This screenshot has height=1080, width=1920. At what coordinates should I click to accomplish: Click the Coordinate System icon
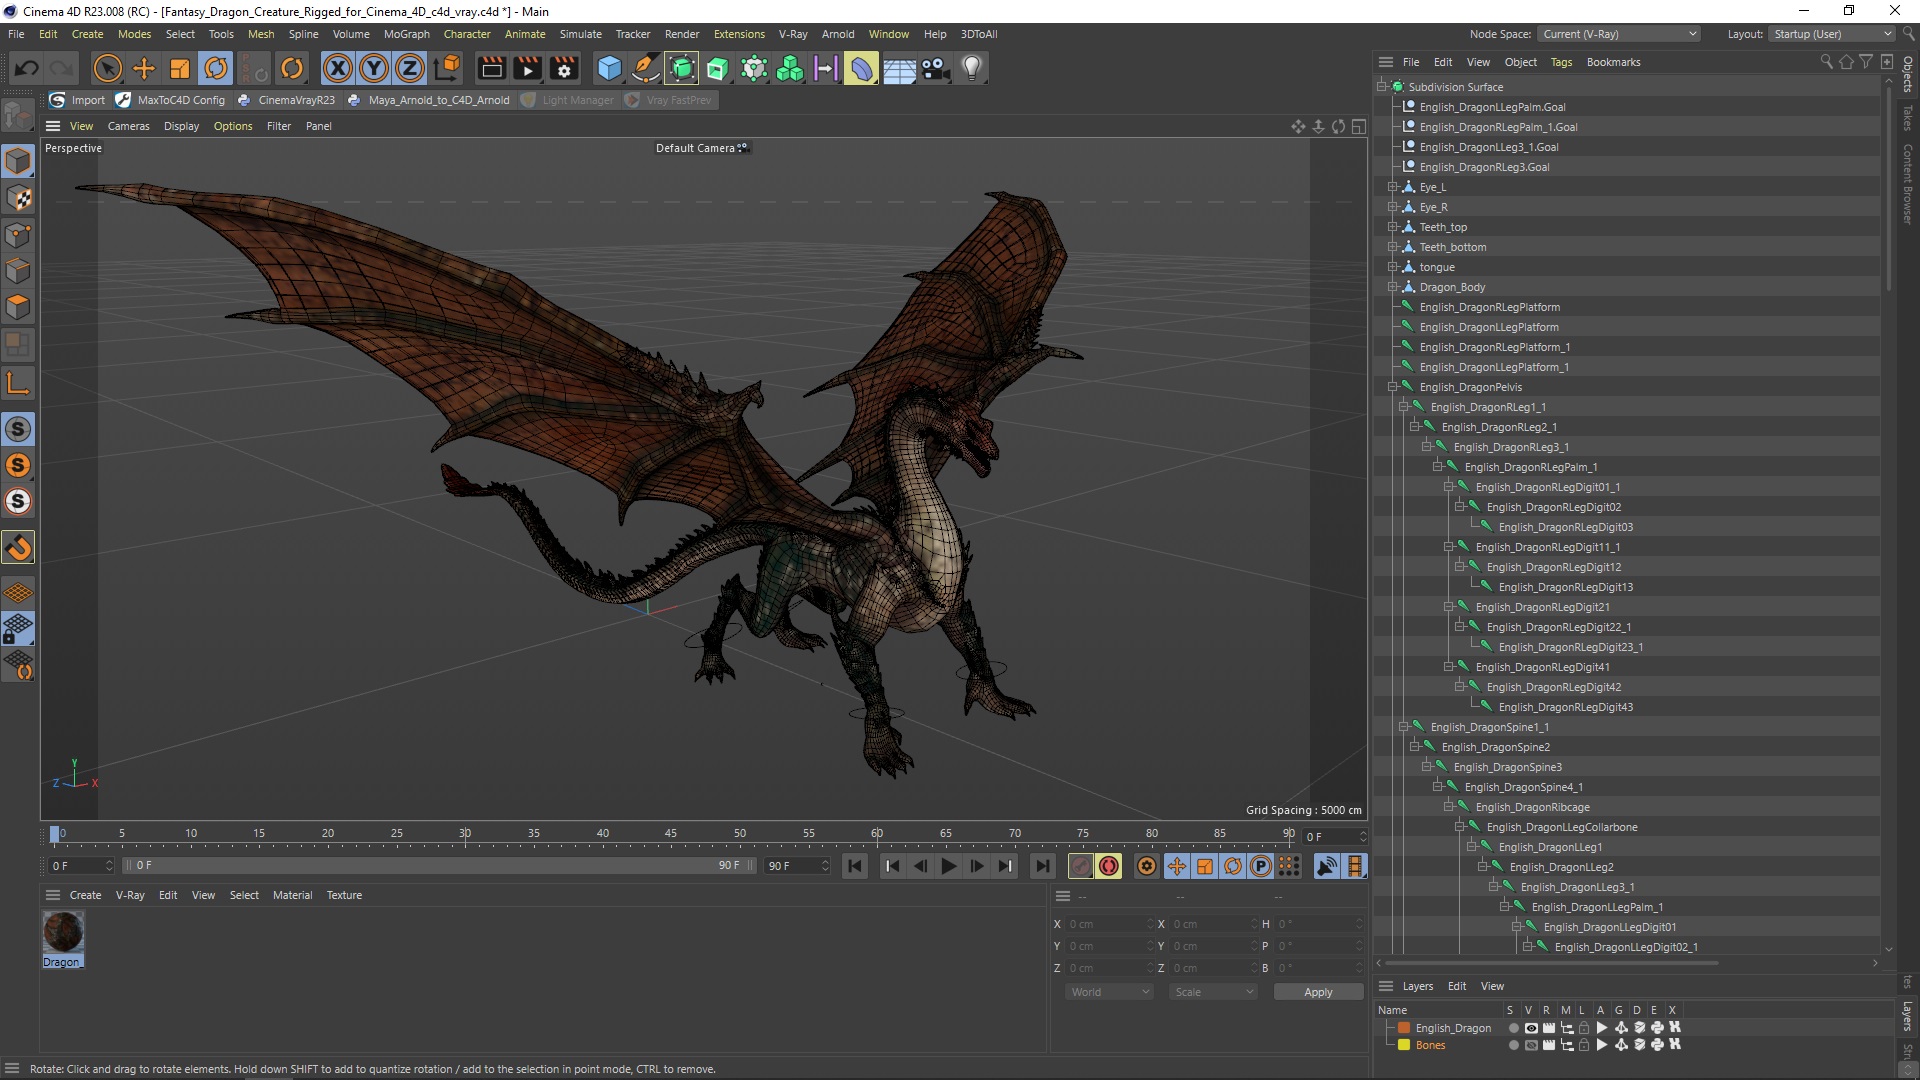click(447, 68)
